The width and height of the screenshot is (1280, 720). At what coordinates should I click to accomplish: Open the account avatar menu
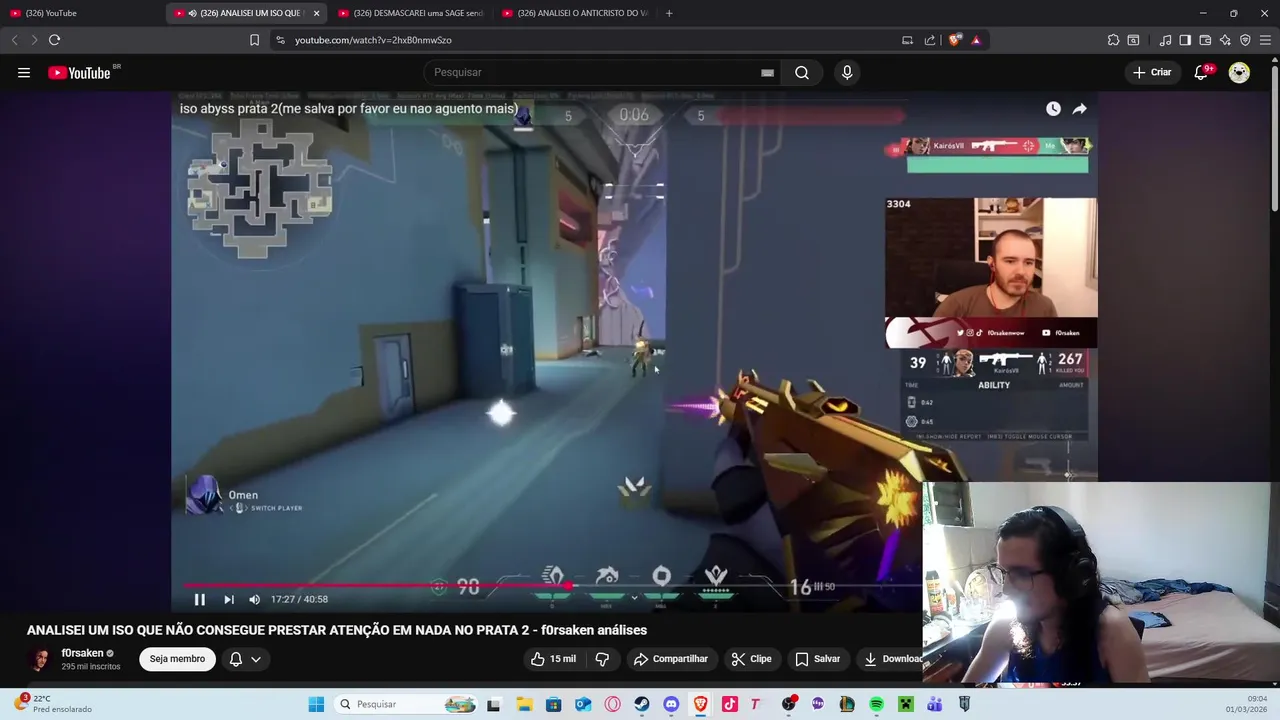click(x=1239, y=72)
